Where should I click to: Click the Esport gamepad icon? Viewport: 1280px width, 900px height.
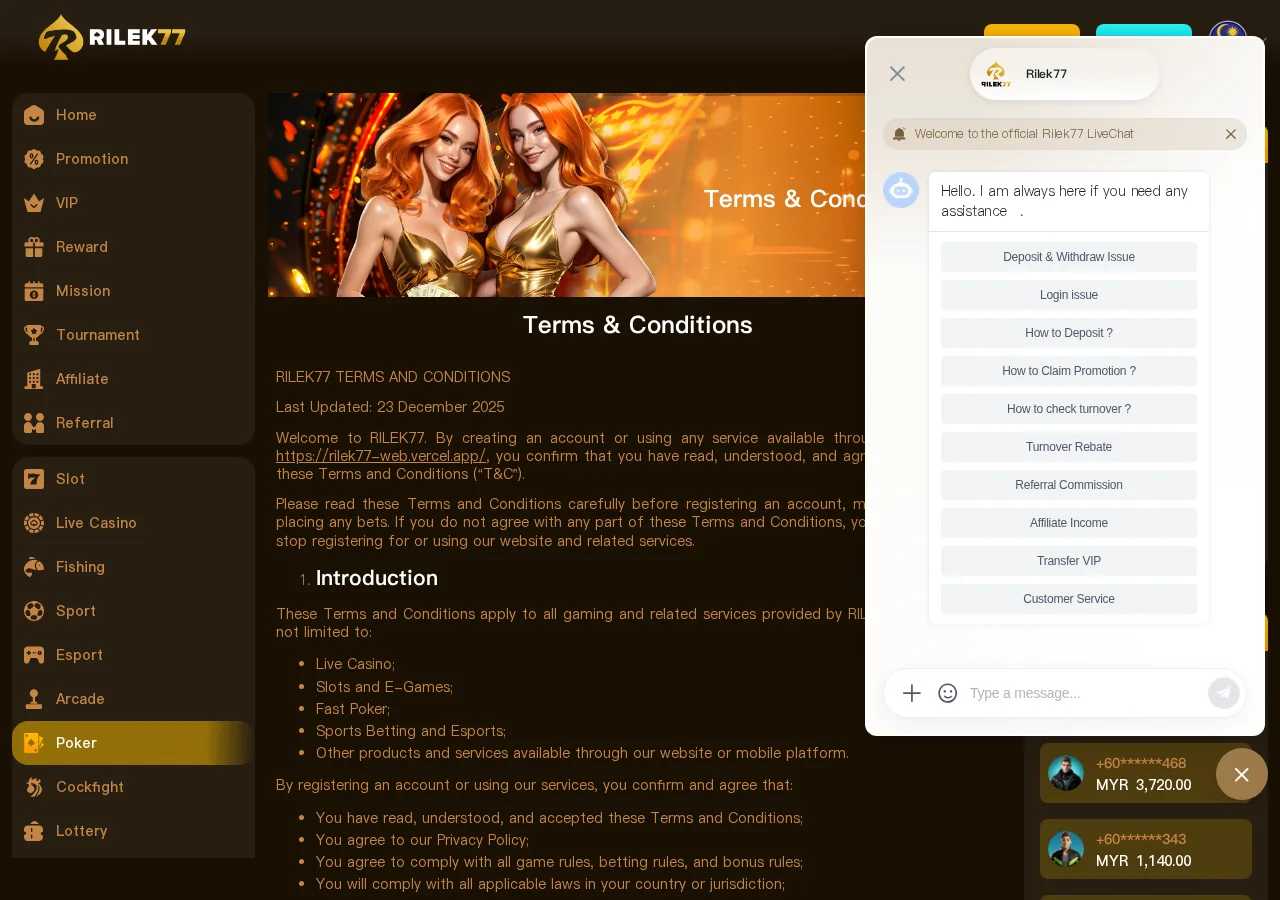34,655
